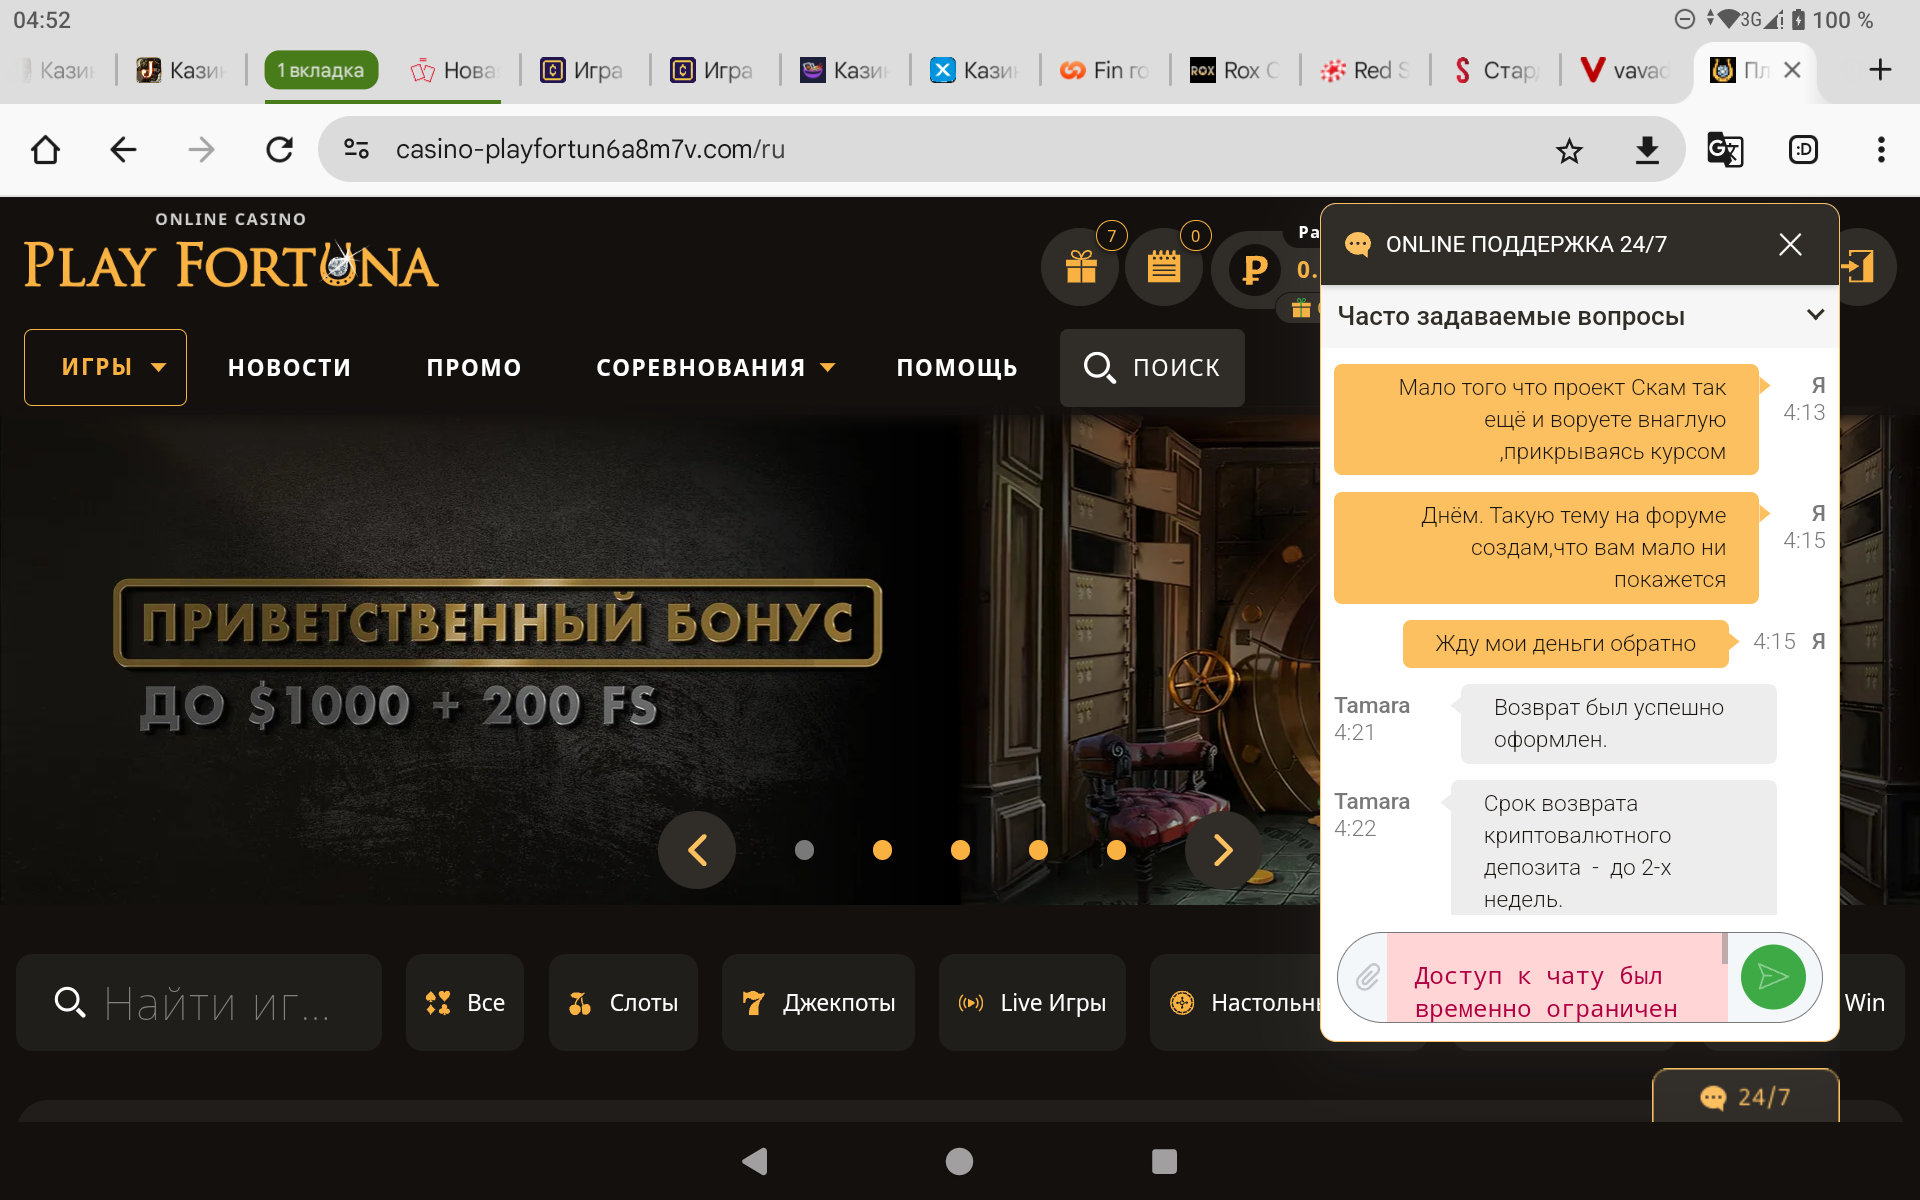Switch to the Fin ro browser tab
Screen dimensions: 1920x1200
click(x=1104, y=70)
